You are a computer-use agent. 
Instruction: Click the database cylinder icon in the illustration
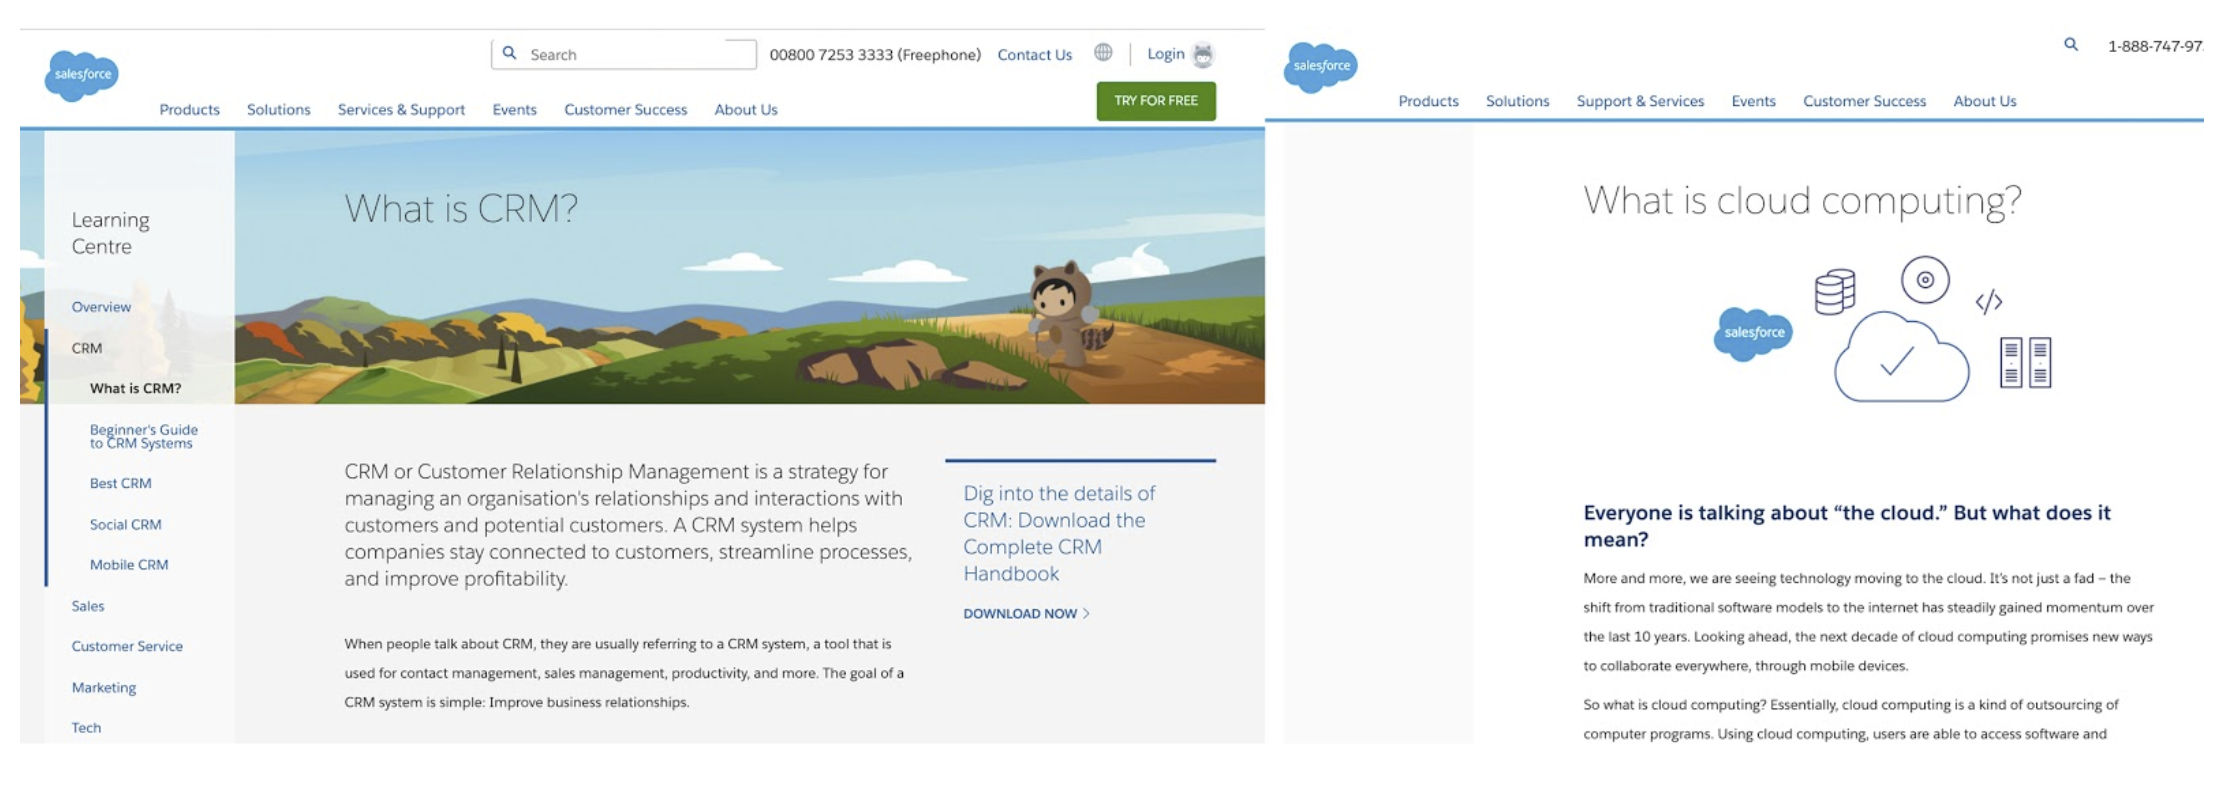click(1835, 292)
